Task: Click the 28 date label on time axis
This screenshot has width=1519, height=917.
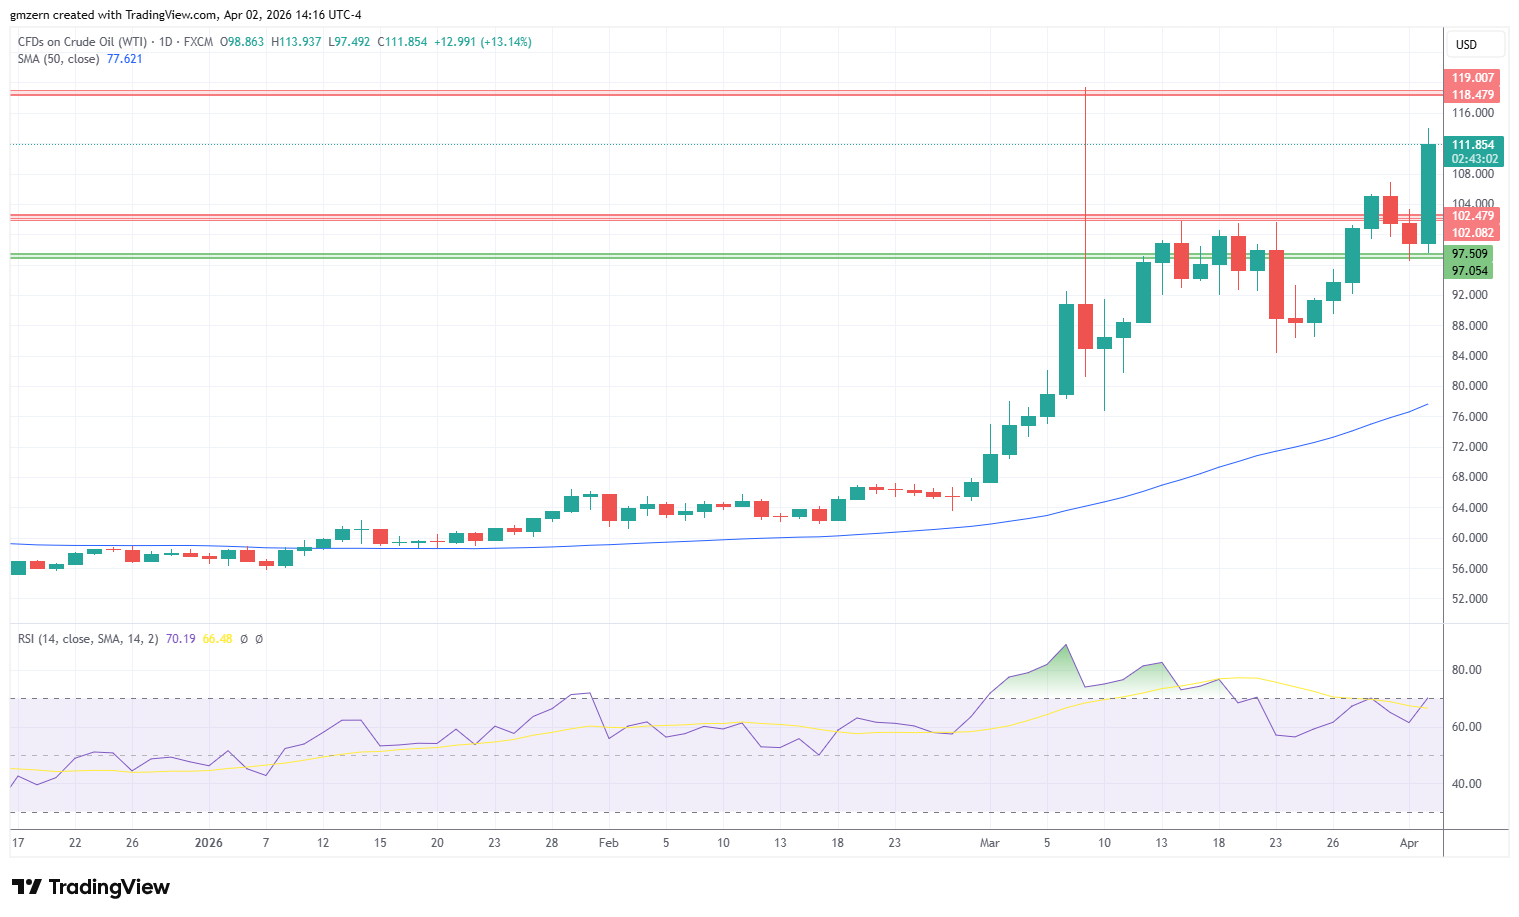Action: point(552,843)
